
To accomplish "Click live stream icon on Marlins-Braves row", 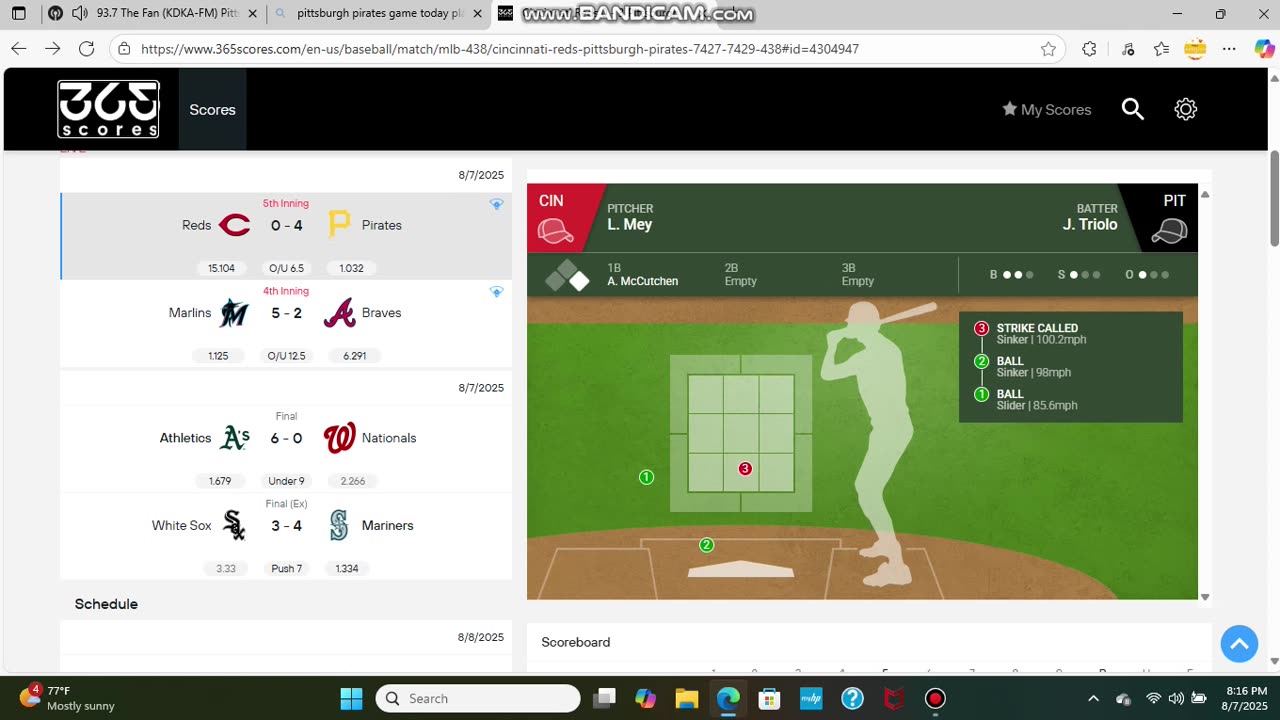I will [x=496, y=292].
